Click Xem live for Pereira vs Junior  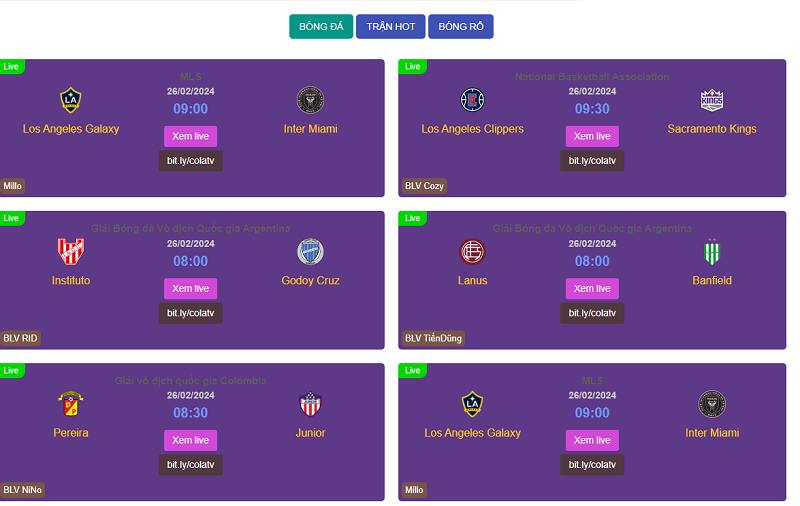(x=190, y=440)
